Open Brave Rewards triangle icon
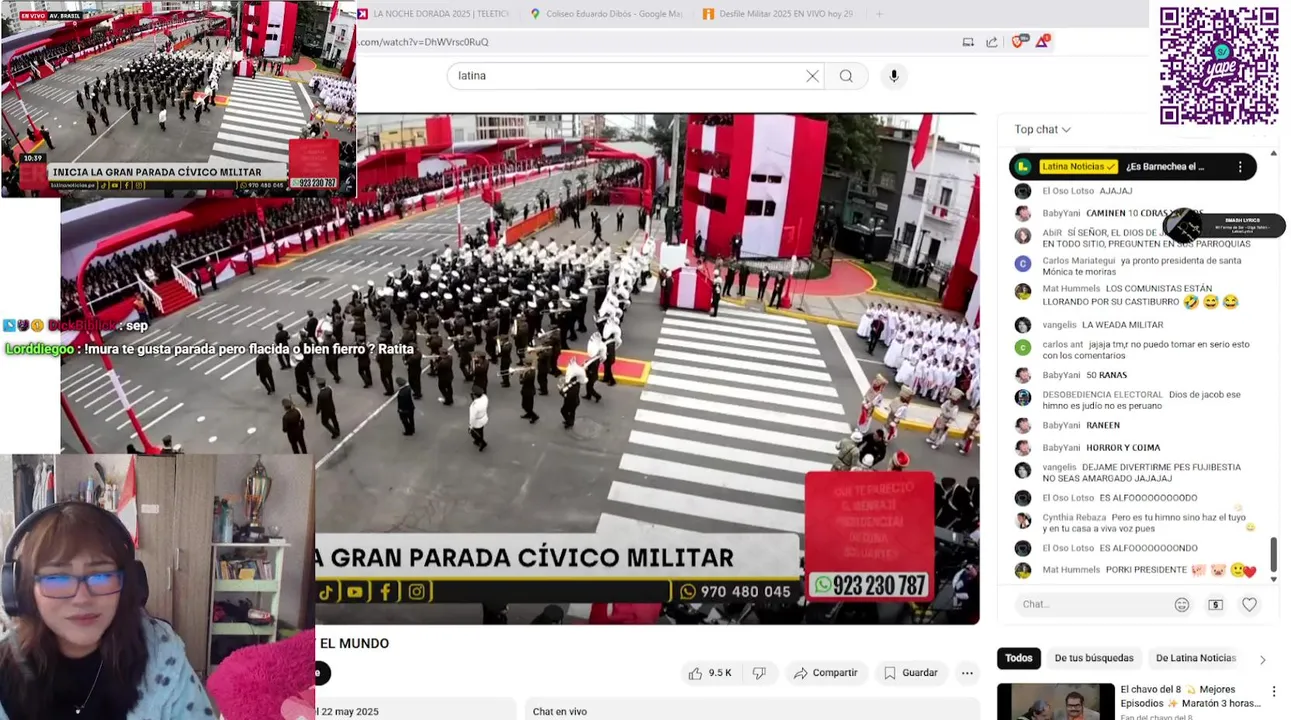Image resolution: width=1291 pixels, height=720 pixels. click(x=1043, y=41)
